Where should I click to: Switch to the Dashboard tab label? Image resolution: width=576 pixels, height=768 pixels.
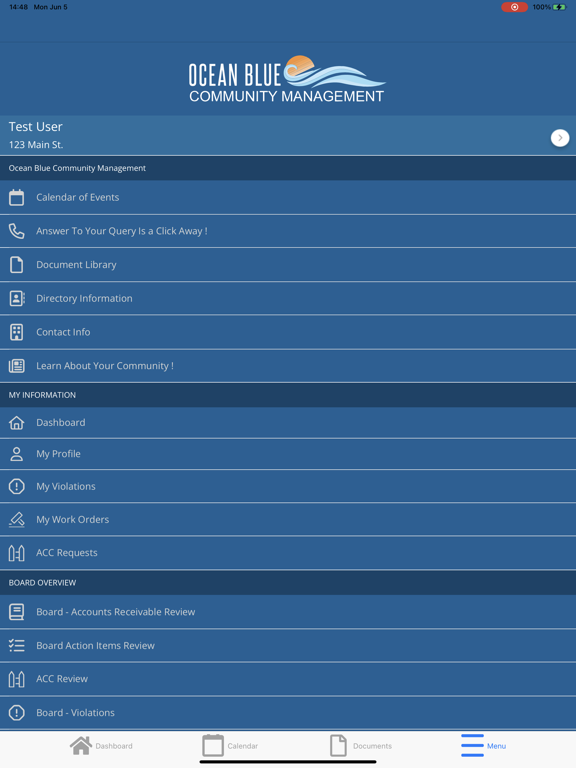point(114,746)
